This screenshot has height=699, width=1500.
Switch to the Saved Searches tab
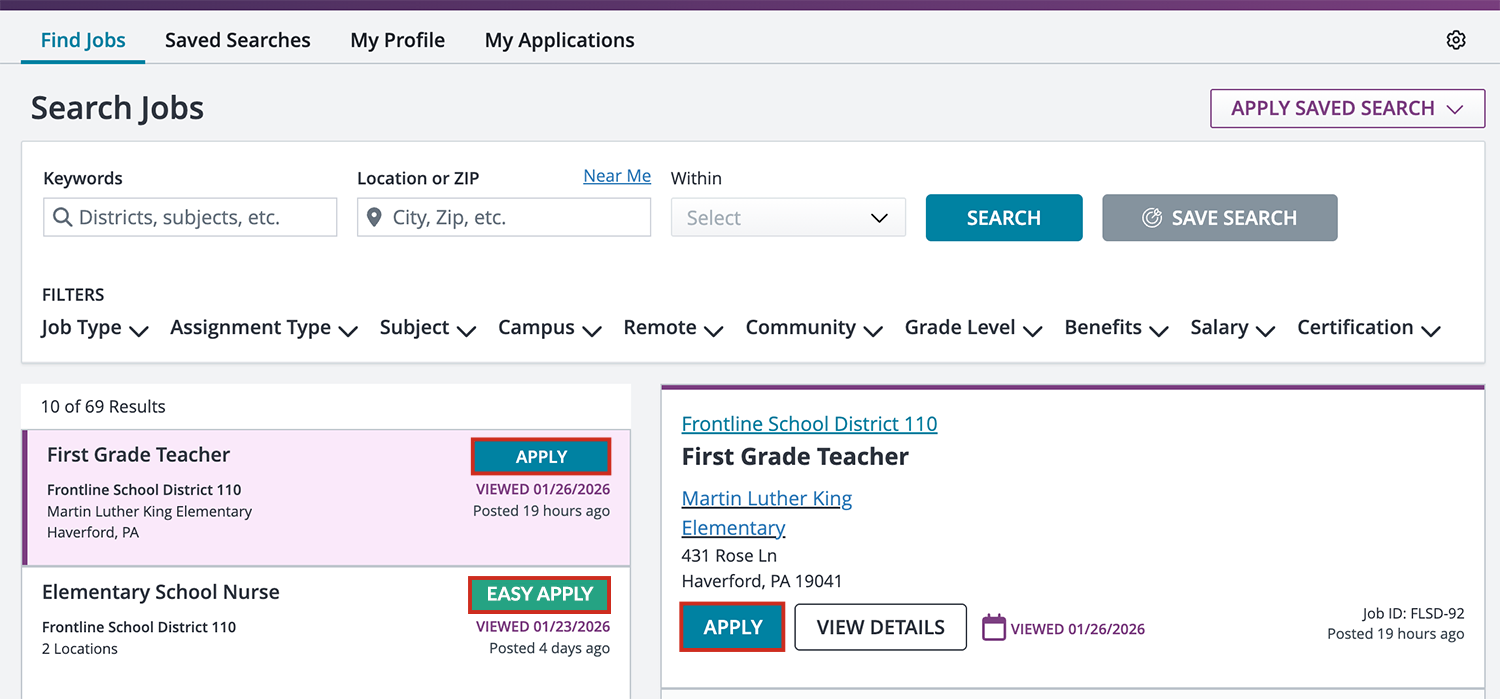tap(237, 40)
